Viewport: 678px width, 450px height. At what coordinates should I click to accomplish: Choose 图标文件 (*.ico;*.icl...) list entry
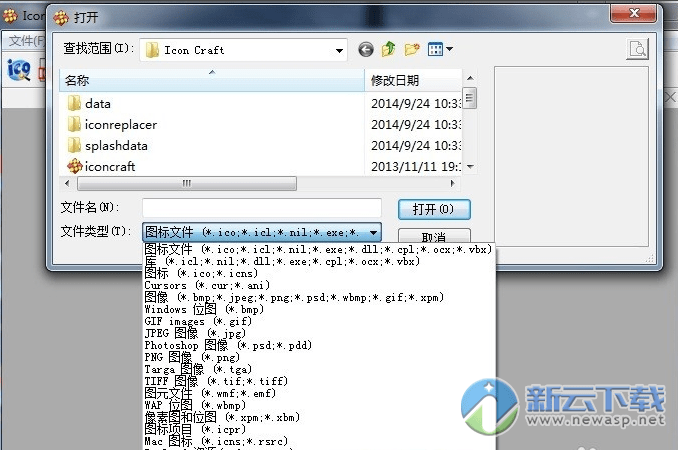pyautogui.click(x=318, y=249)
